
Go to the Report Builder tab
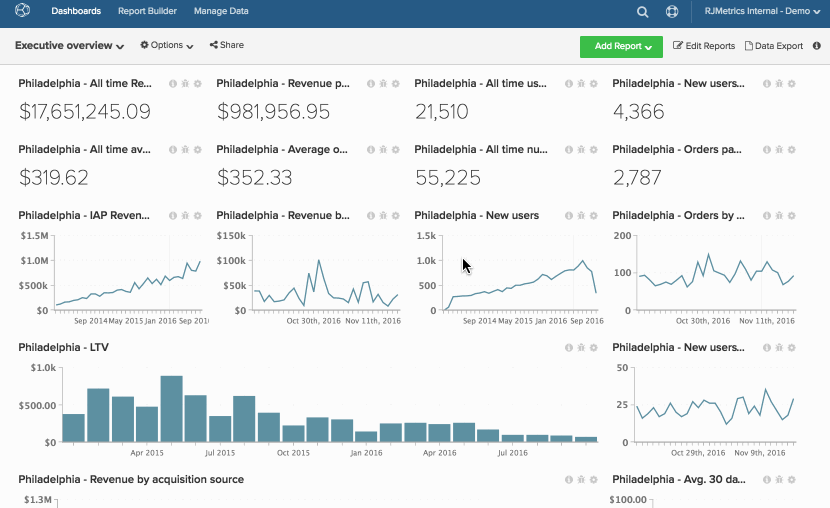click(x=147, y=12)
